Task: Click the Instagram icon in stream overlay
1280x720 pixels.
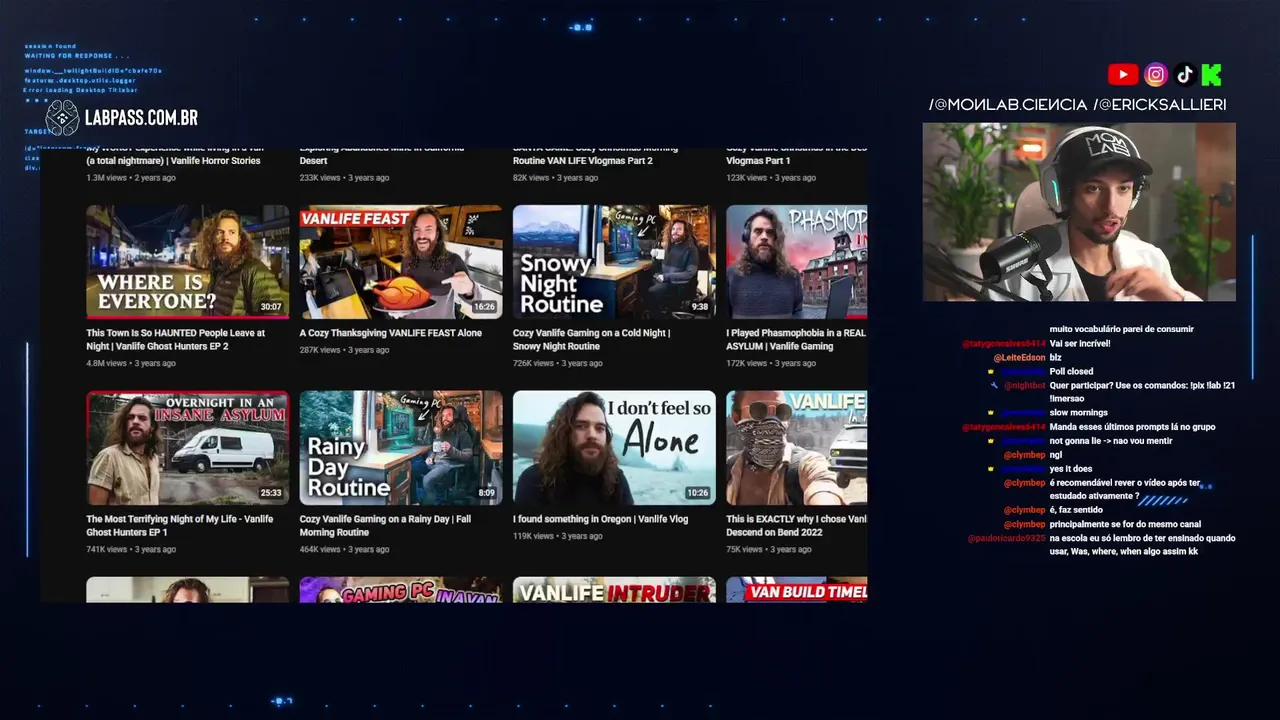Action: (x=1156, y=75)
